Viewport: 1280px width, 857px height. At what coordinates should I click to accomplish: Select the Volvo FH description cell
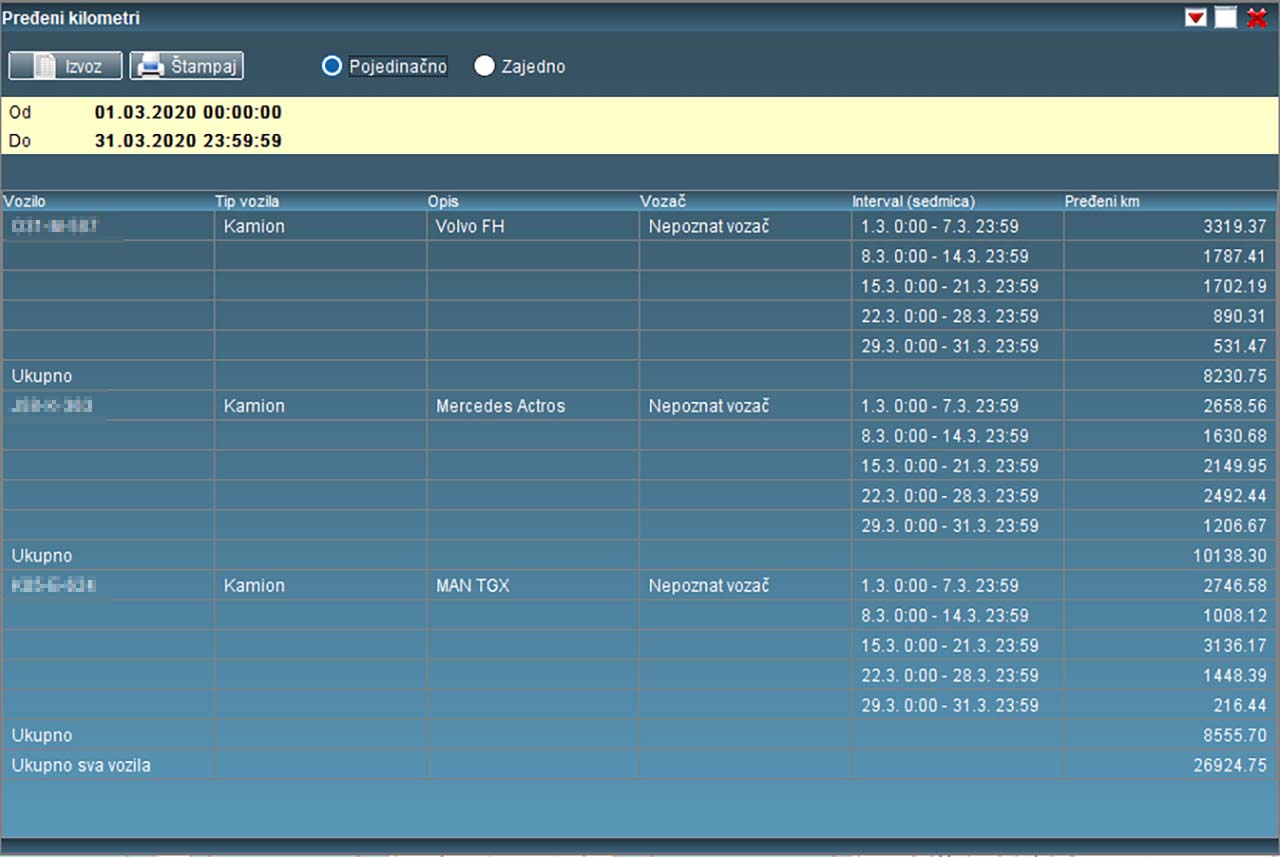tap(470, 227)
